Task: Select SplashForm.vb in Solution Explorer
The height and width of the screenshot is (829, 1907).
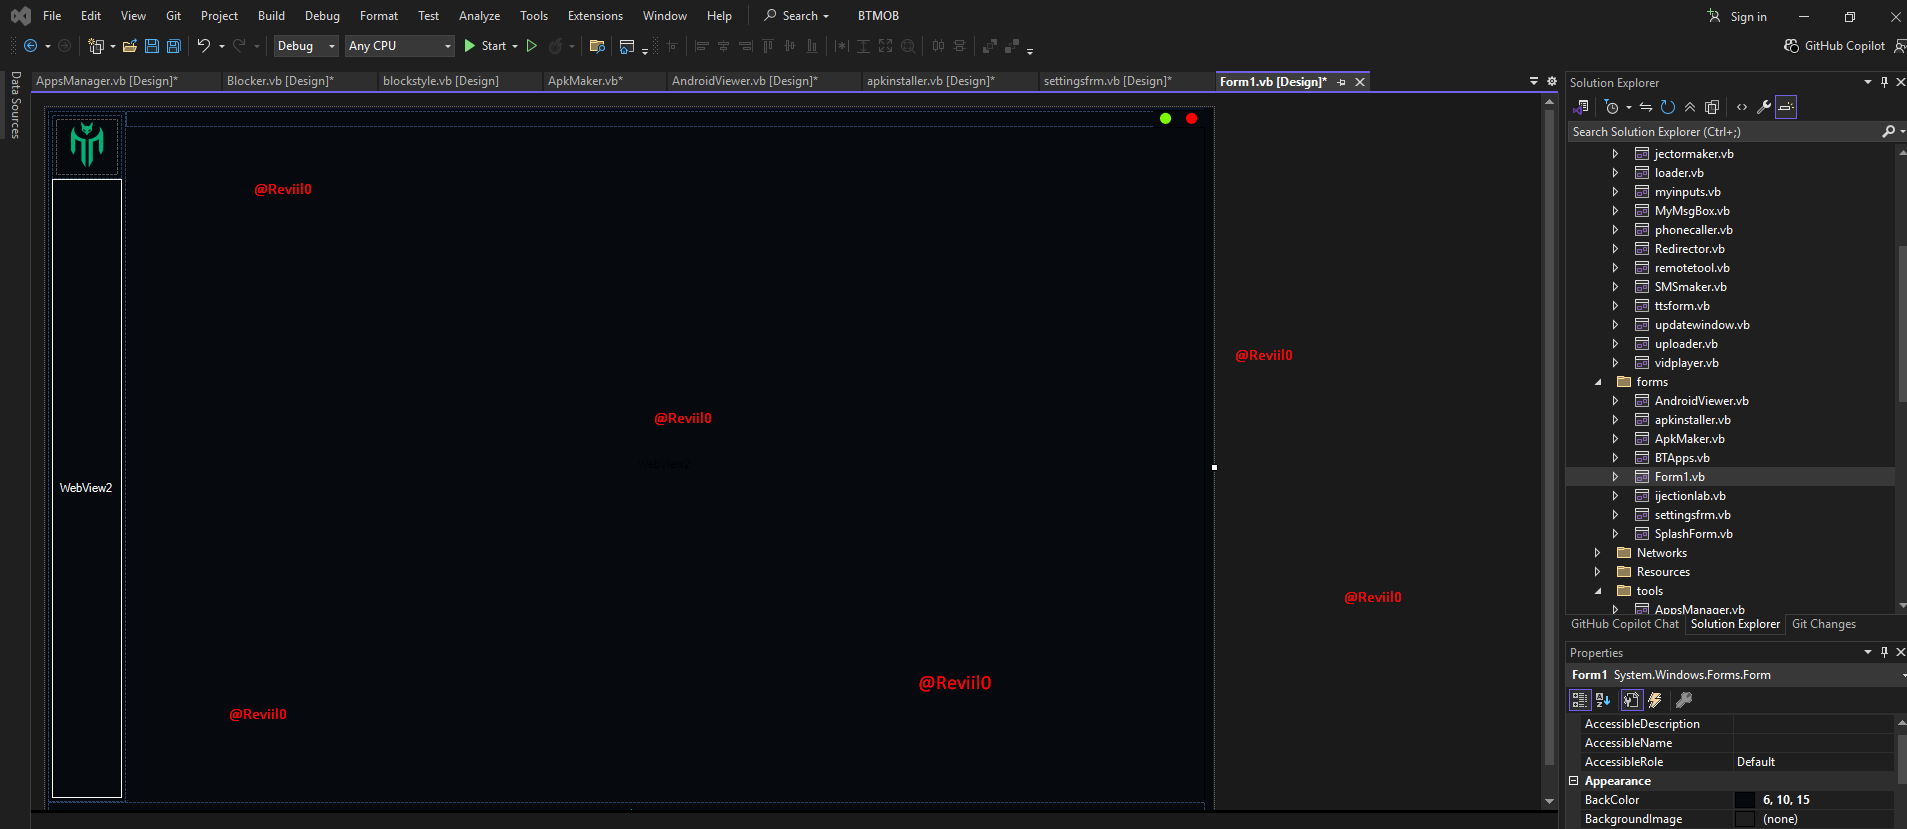Action: click(x=1693, y=534)
